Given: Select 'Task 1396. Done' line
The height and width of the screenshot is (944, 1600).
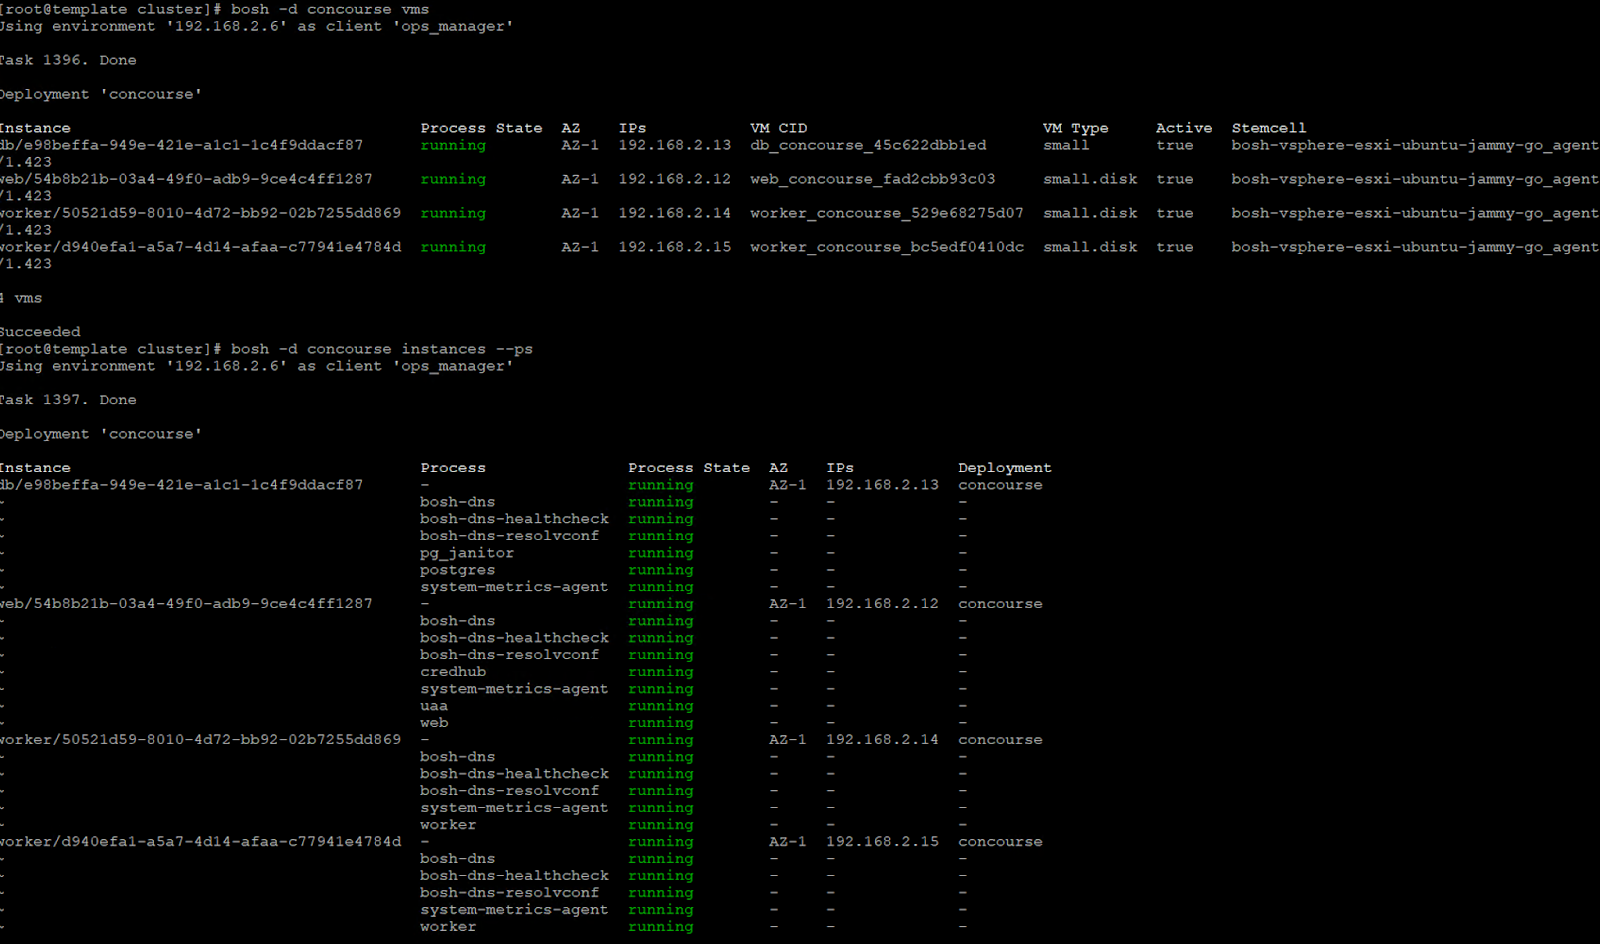Looking at the screenshot, I should click(x=68, y=60).
